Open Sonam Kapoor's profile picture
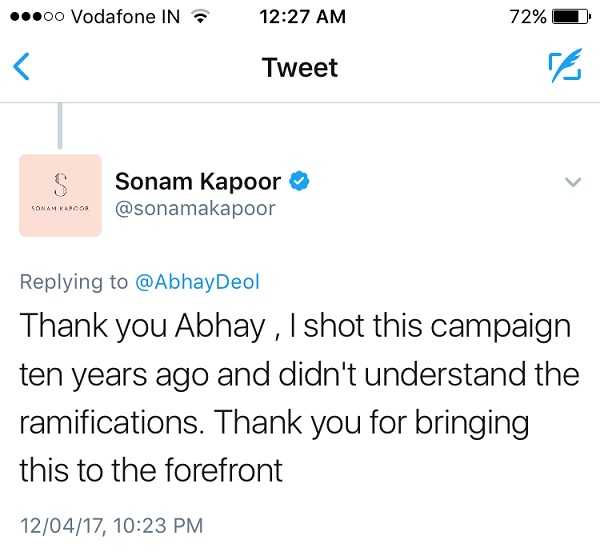The image size is (600, 560). pyautogui.click(x=60, y=195)
